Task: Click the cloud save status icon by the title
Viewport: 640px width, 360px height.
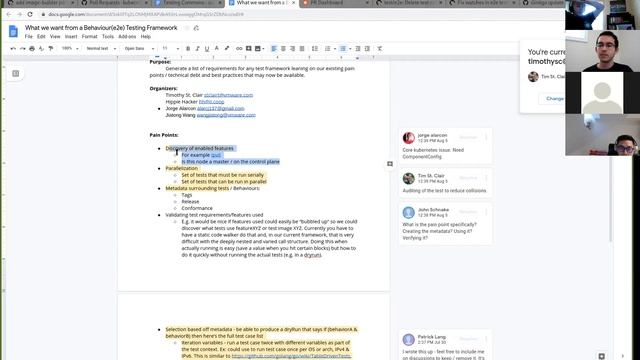Action: [x=196, y=28]
